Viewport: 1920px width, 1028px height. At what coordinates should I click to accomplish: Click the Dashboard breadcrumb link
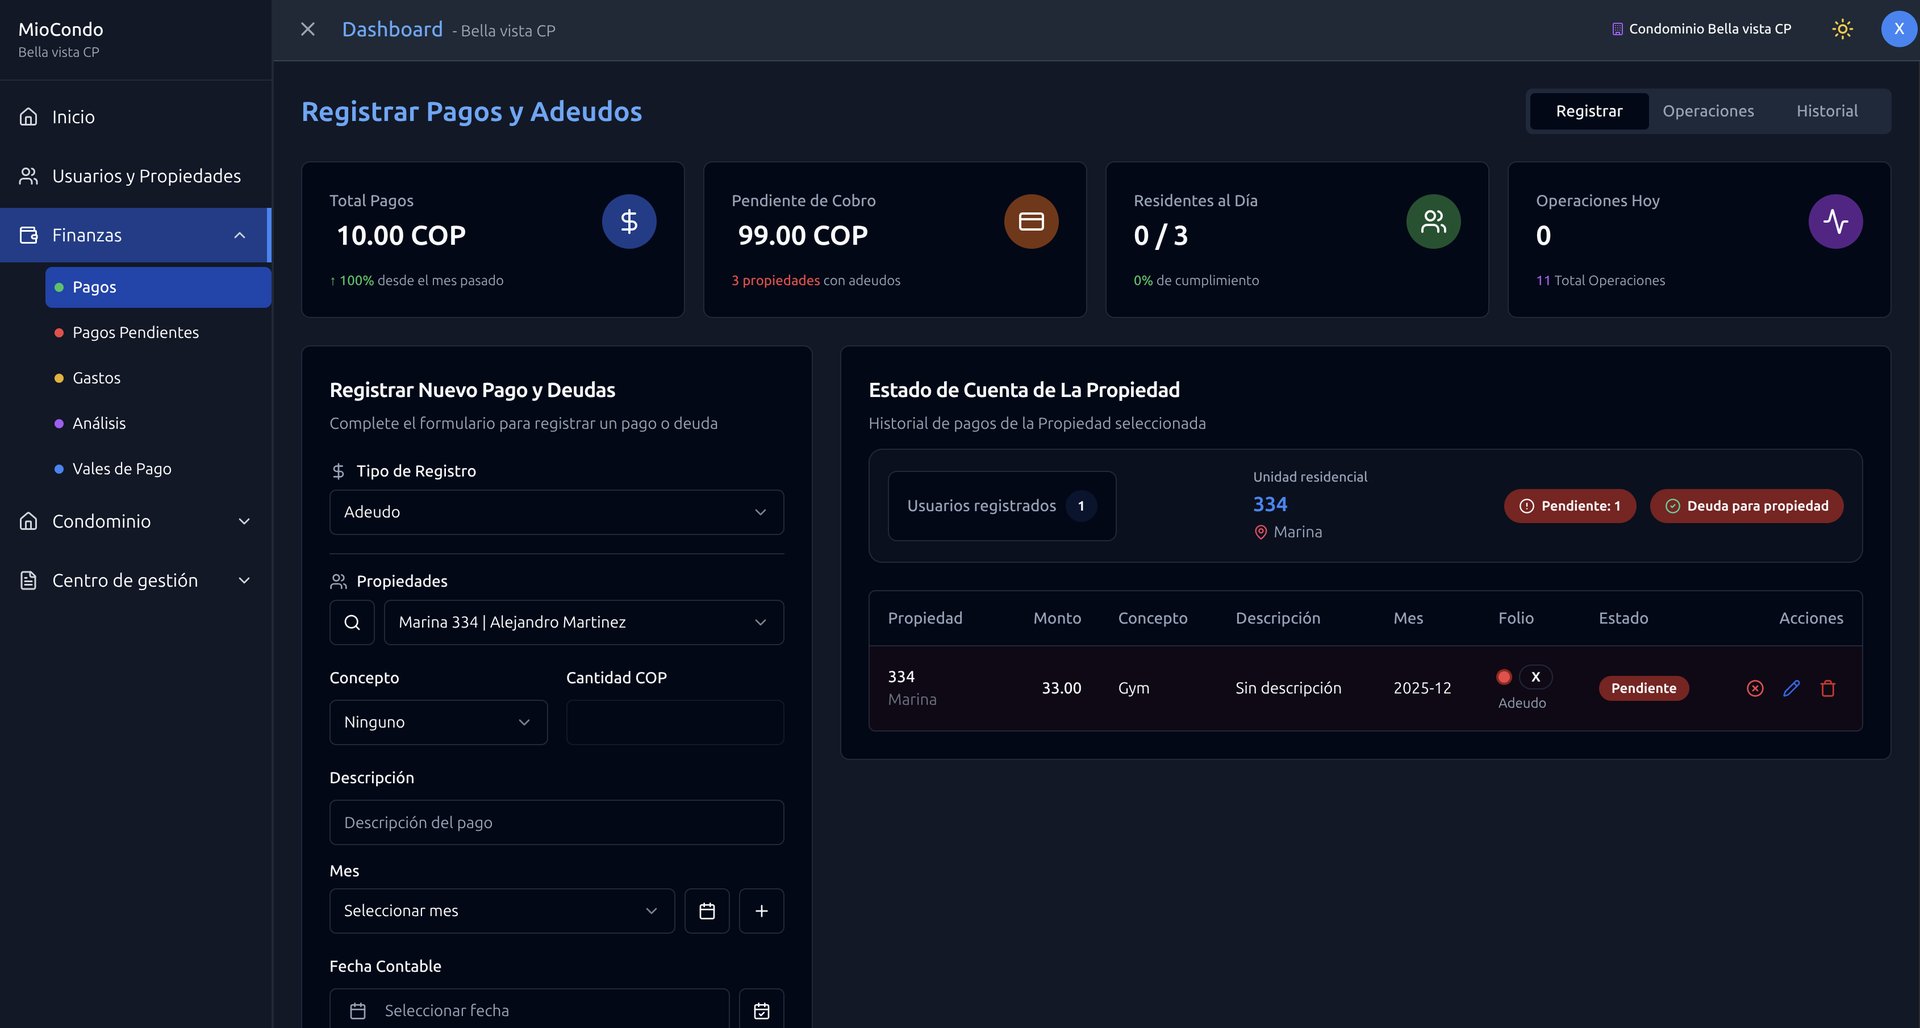(392, 29)
